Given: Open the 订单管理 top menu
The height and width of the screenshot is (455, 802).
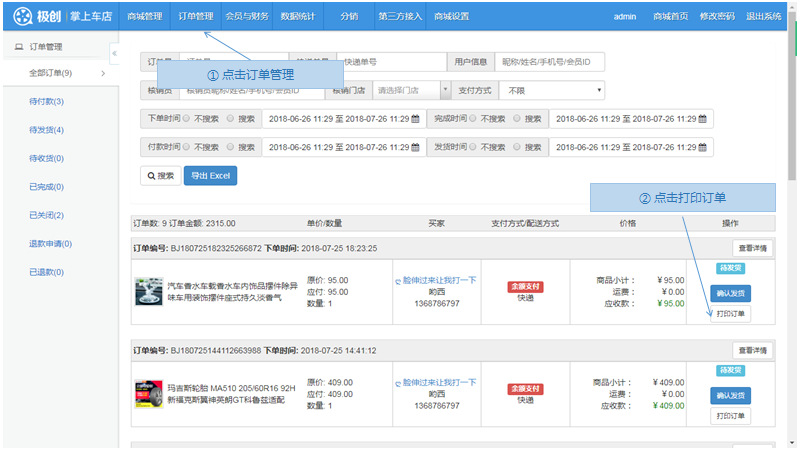Looking at the screenshot, I should click(195, 17).
